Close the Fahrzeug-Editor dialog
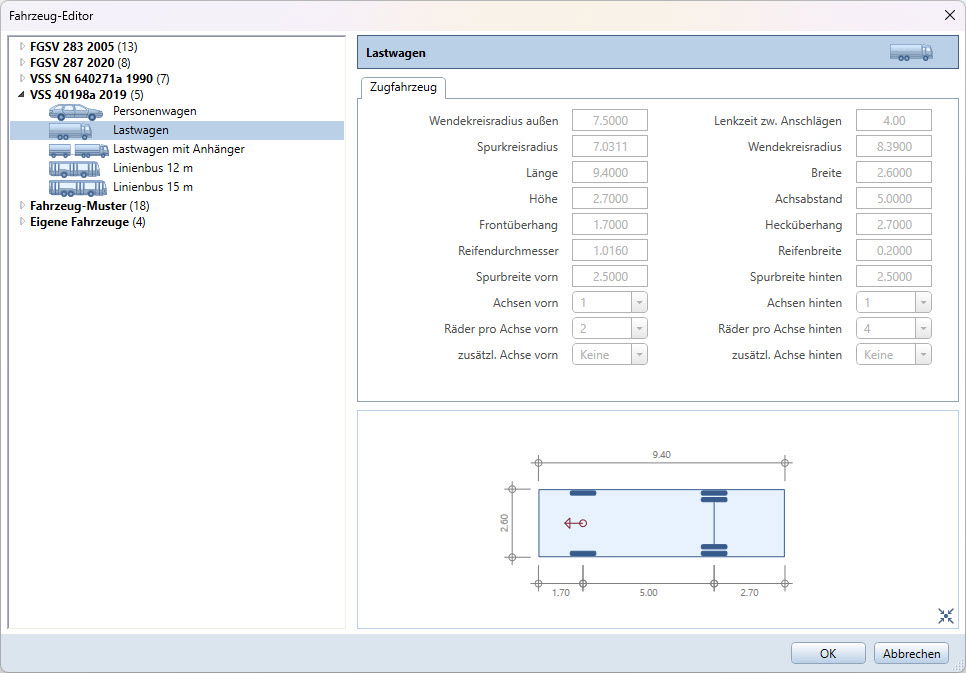 coord(949,15)
